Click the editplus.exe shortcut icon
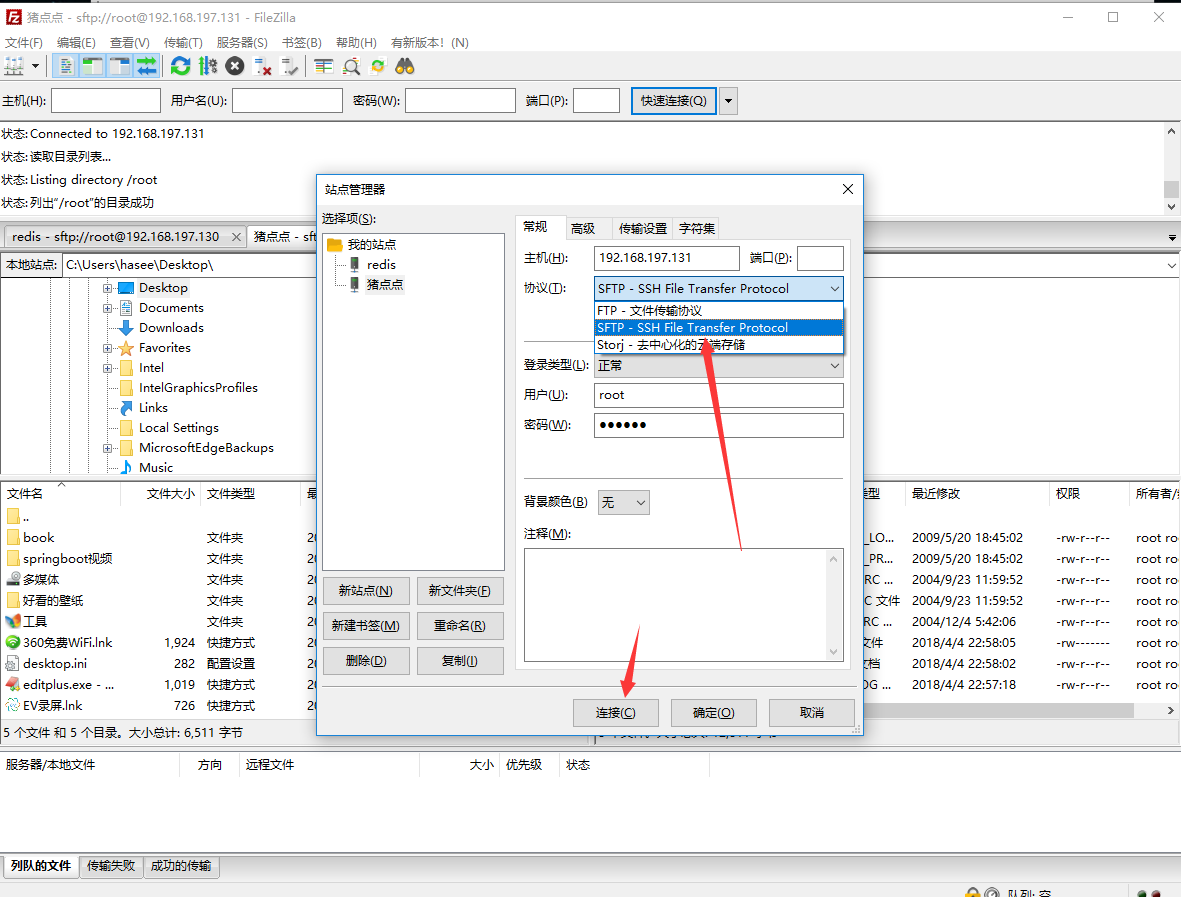 (x=13, y=685)
